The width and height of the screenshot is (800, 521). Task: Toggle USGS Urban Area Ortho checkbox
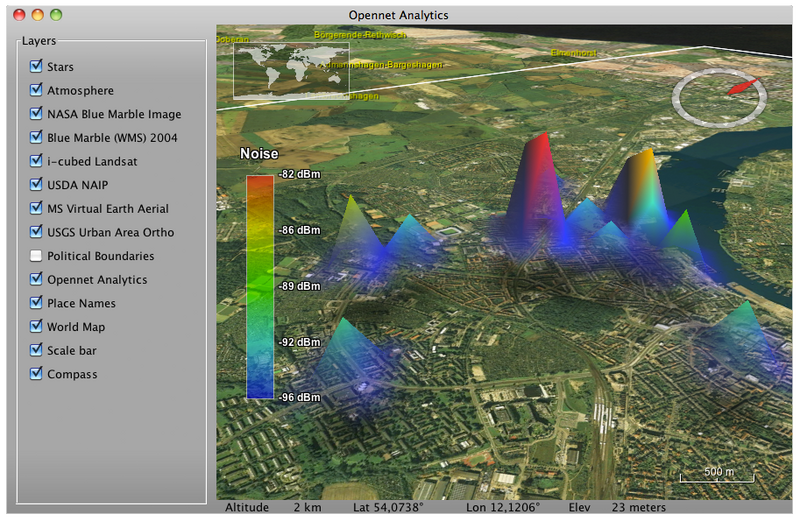(36, 232)
